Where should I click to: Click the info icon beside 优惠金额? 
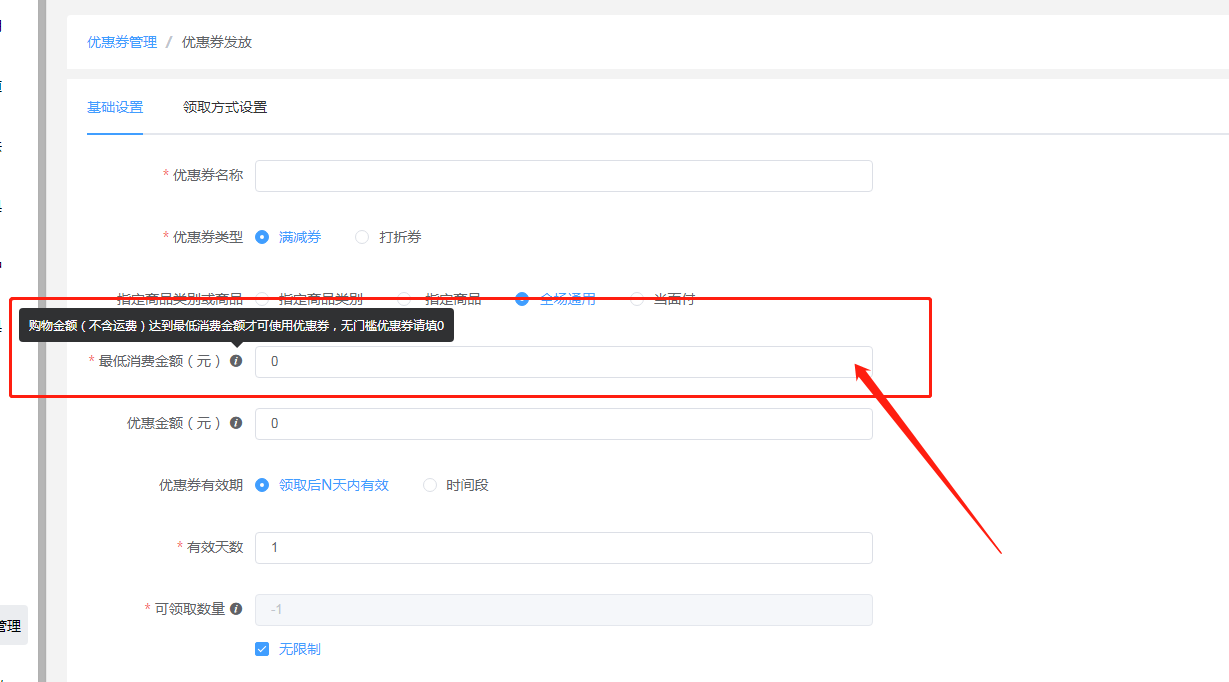click(236, 423)
